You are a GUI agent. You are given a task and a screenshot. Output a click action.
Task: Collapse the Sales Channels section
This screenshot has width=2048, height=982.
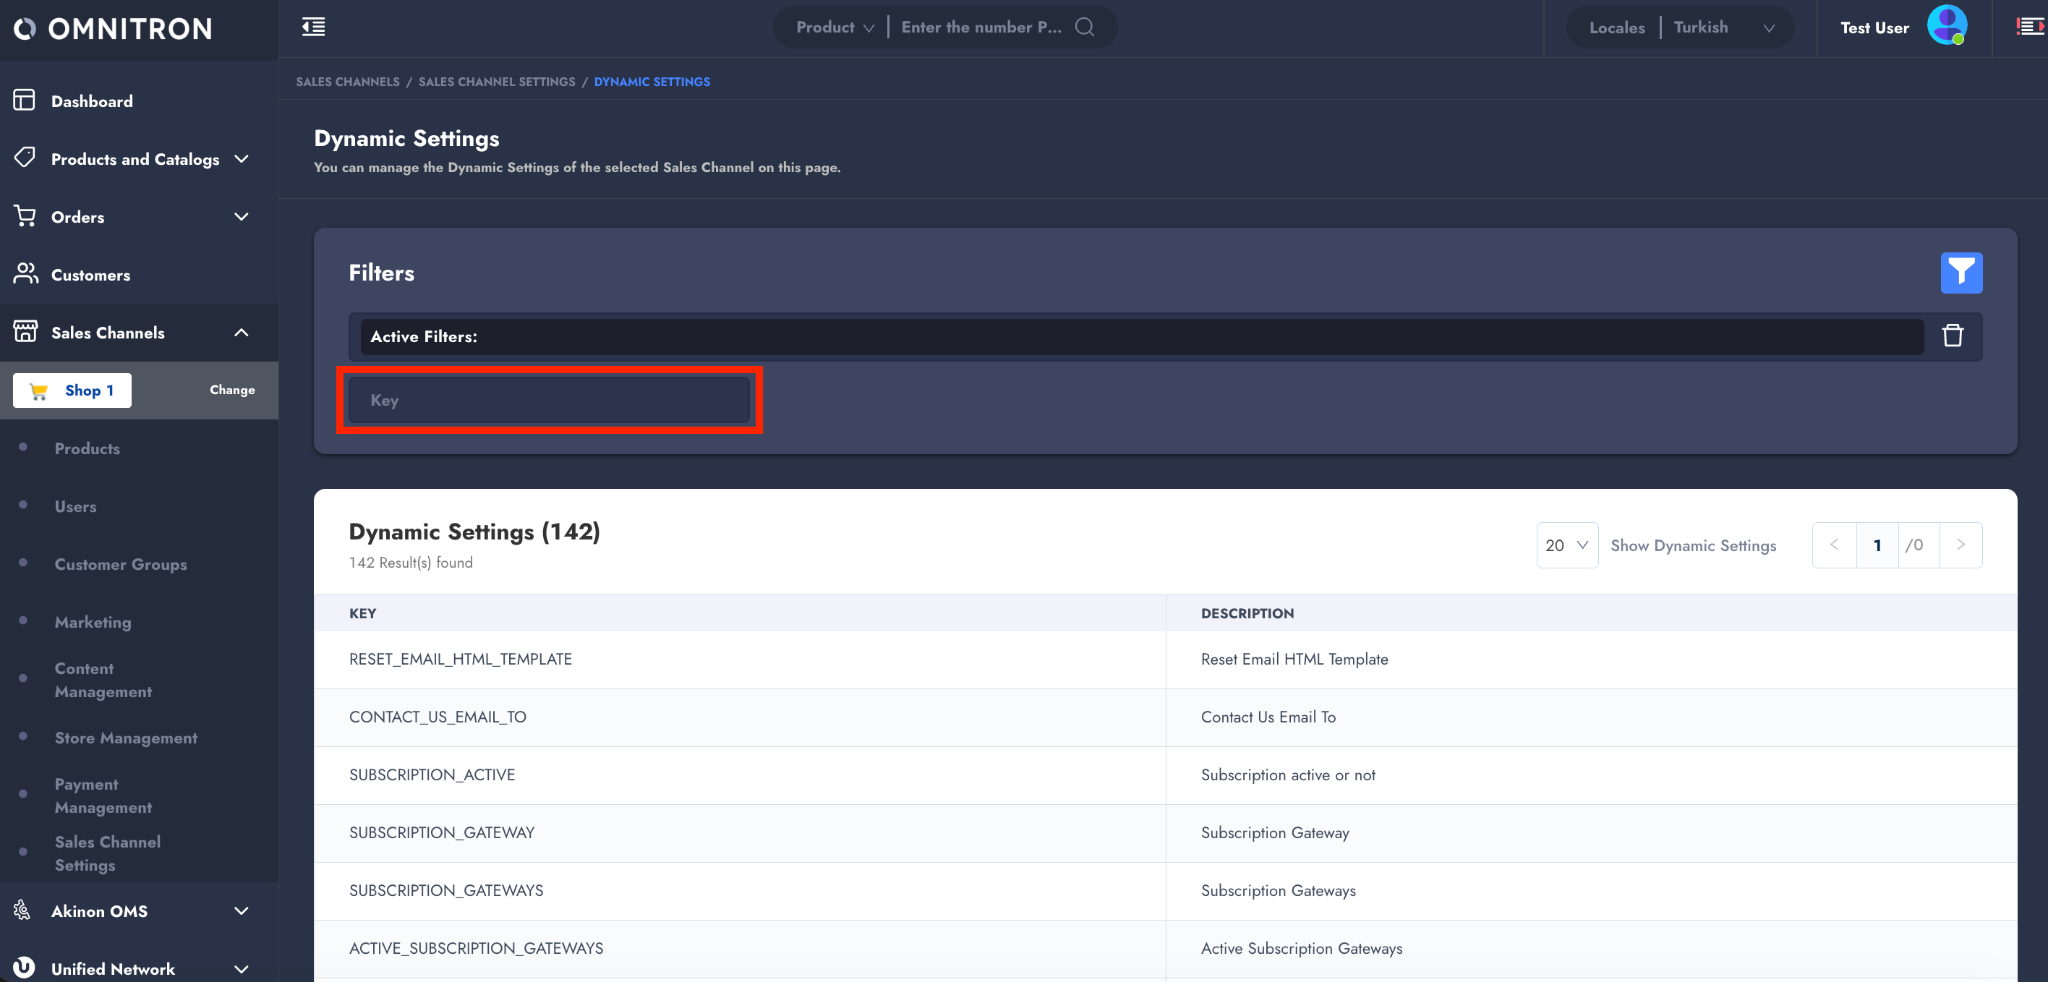241,333
